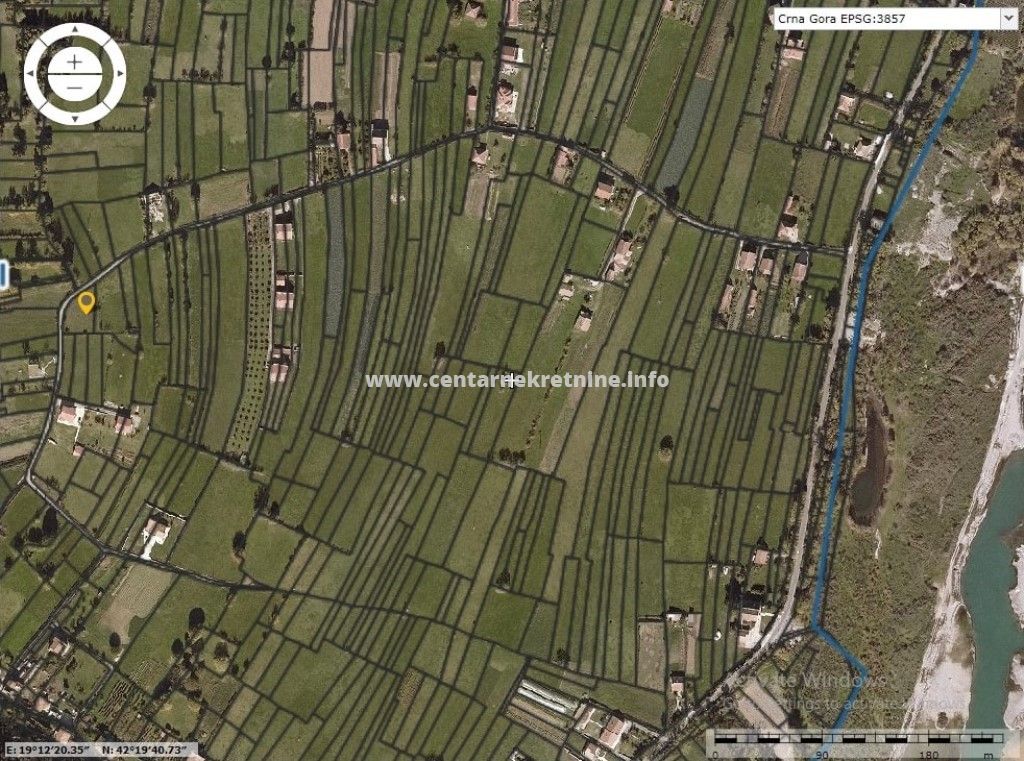Click the 90 label on the scale bar
This screenshot has width=1024, height=761.
tap(821, 754)
